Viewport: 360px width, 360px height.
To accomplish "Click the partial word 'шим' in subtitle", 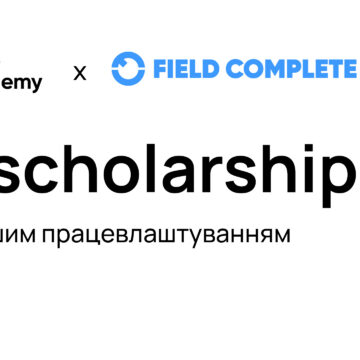I will 18,236.
